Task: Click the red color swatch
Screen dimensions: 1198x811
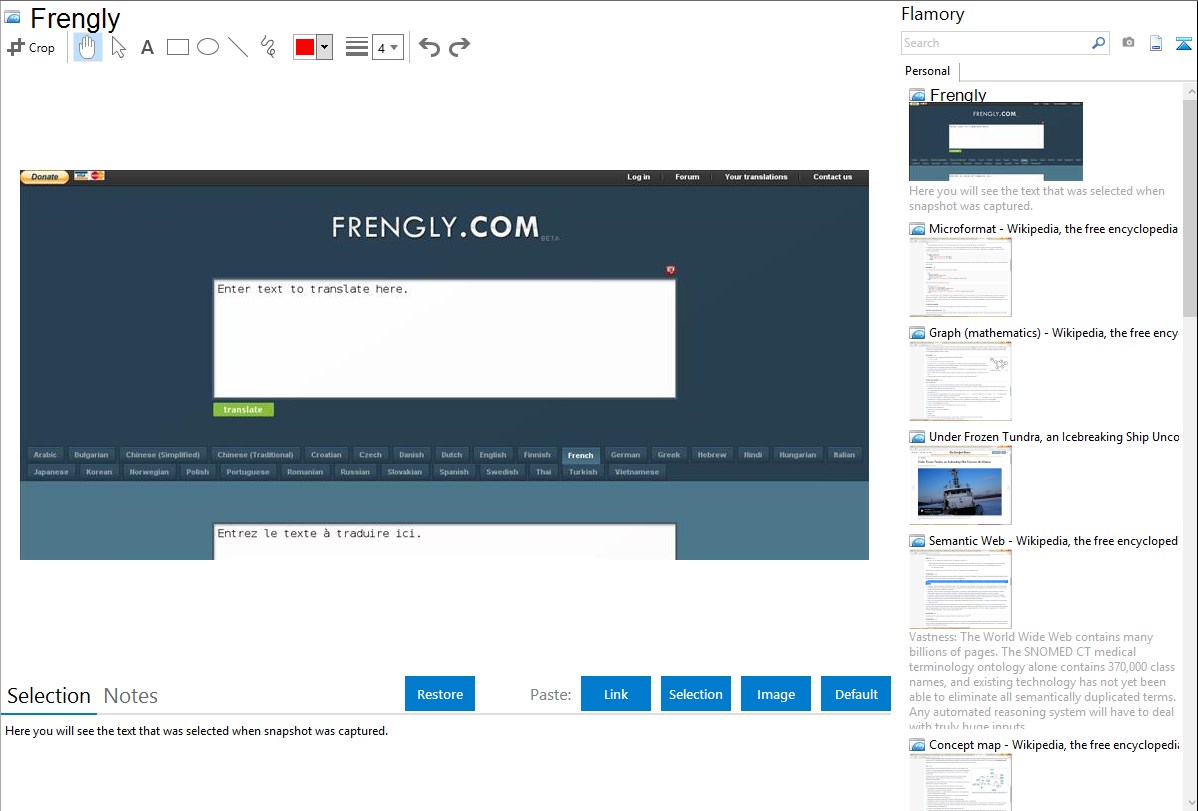Action: tap(305, 47)
